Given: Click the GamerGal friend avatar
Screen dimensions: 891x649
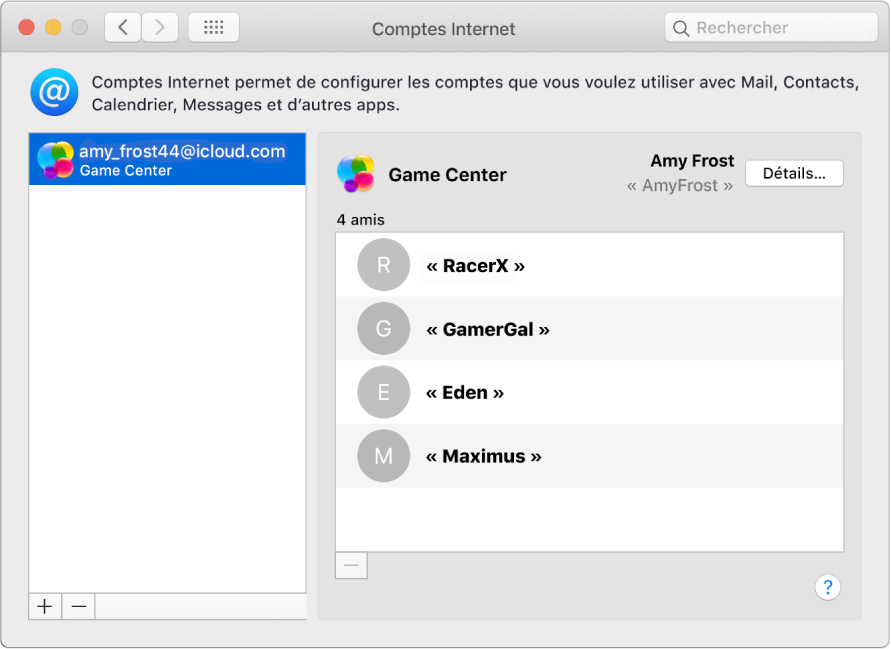Looking at the screenshot, I should point(383,329).
